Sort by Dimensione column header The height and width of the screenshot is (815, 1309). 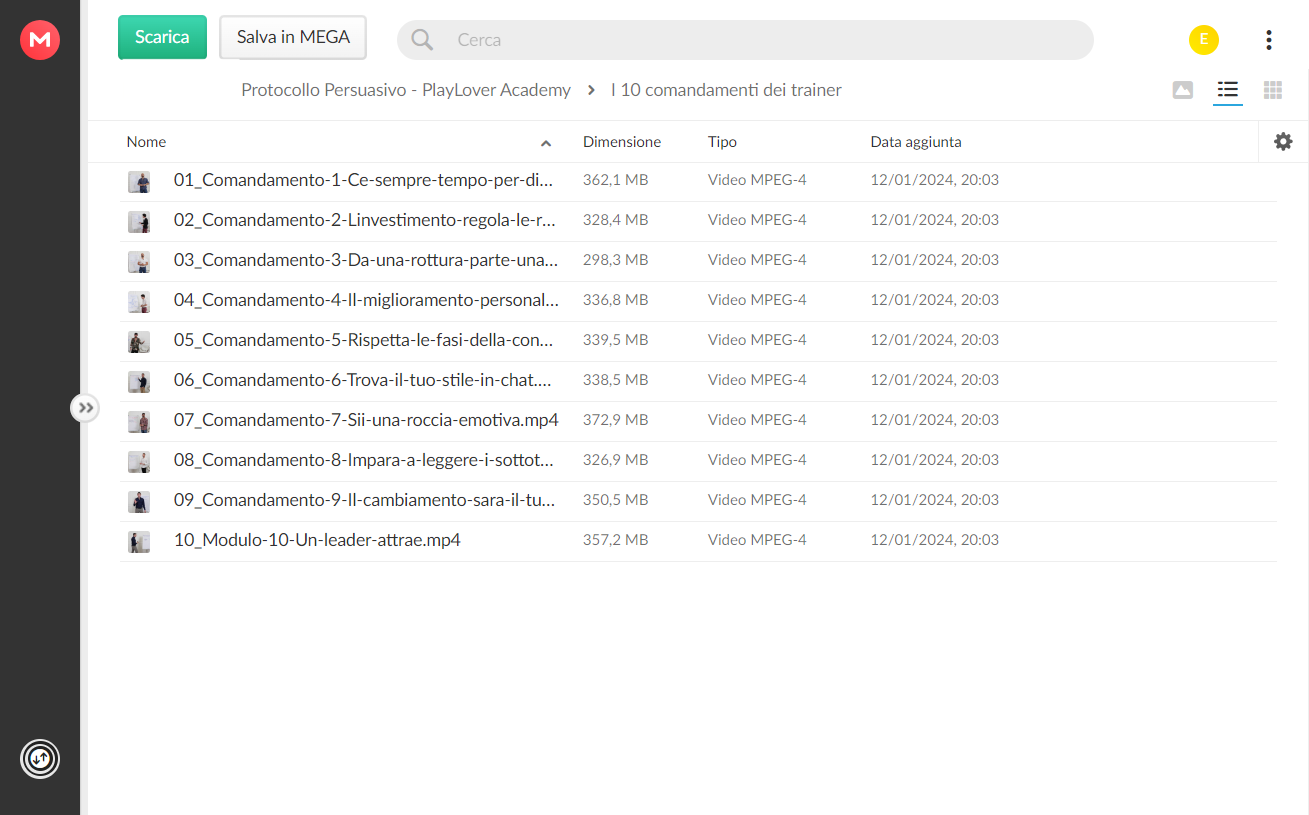tap(622, 142)
